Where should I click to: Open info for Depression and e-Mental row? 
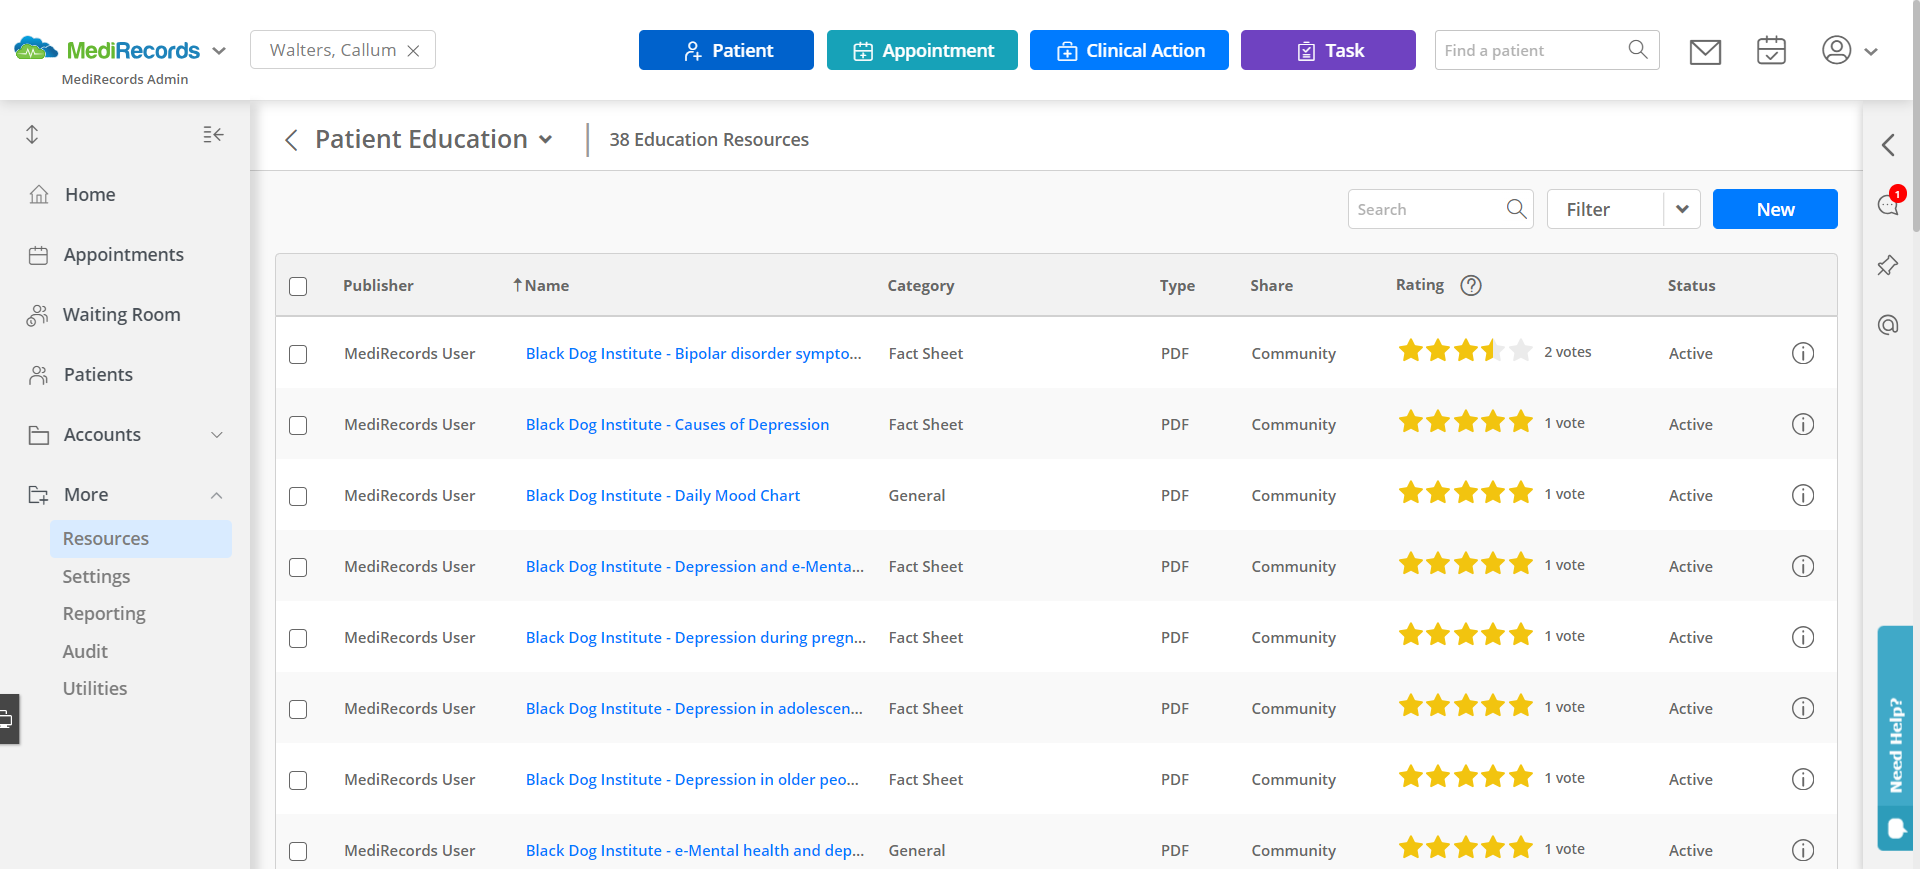tap(1802, 566)
